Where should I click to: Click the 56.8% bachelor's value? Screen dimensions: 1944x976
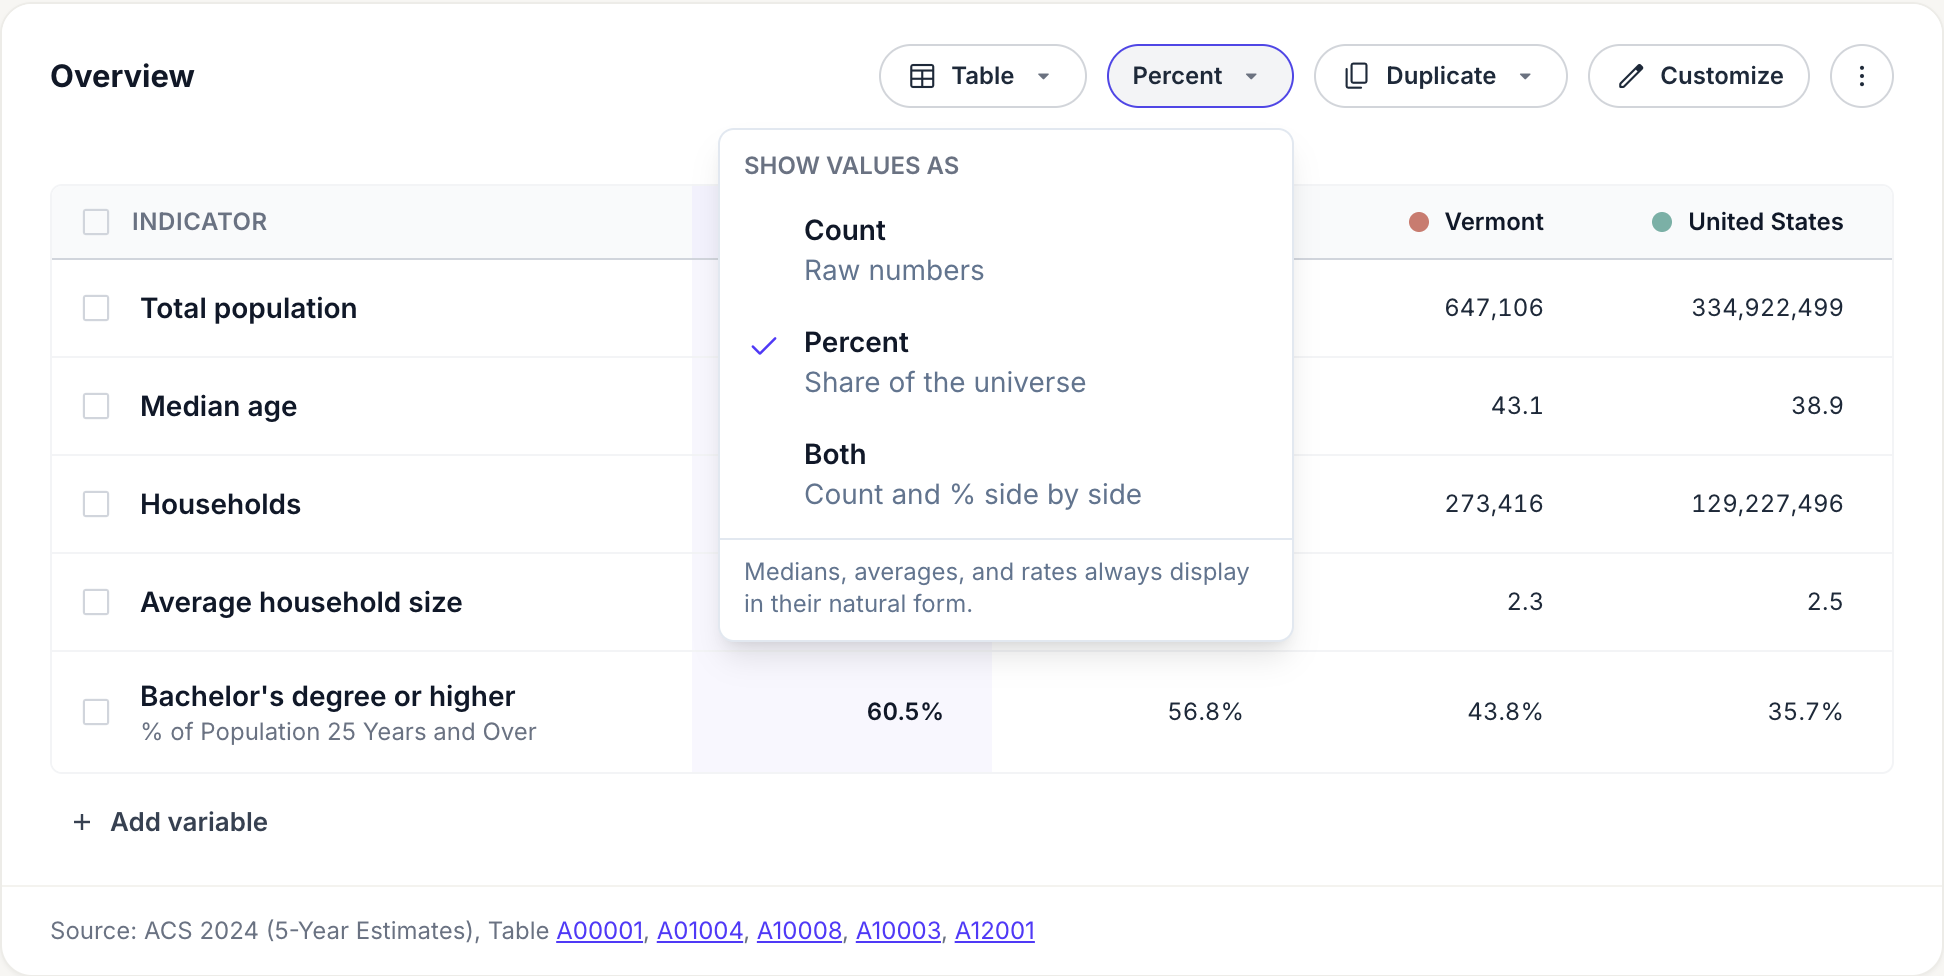[1205, 712]
